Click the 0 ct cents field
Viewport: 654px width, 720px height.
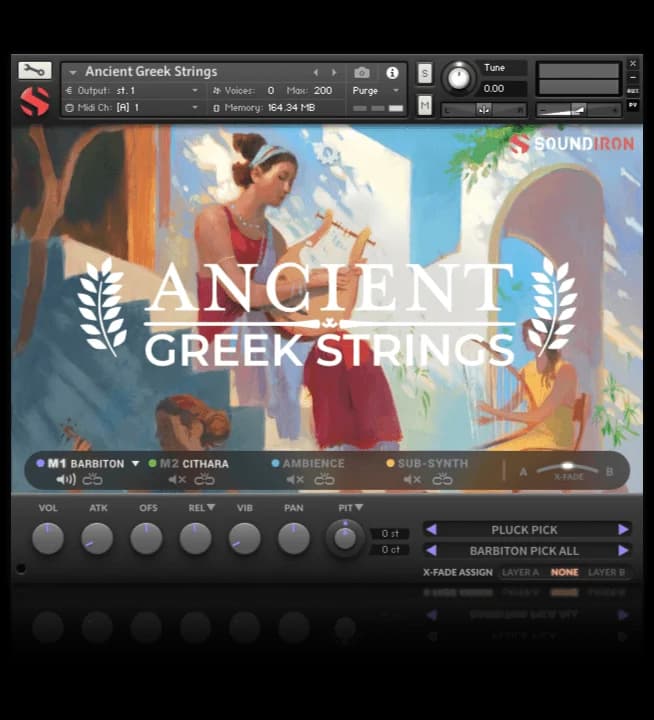(390, 549)
